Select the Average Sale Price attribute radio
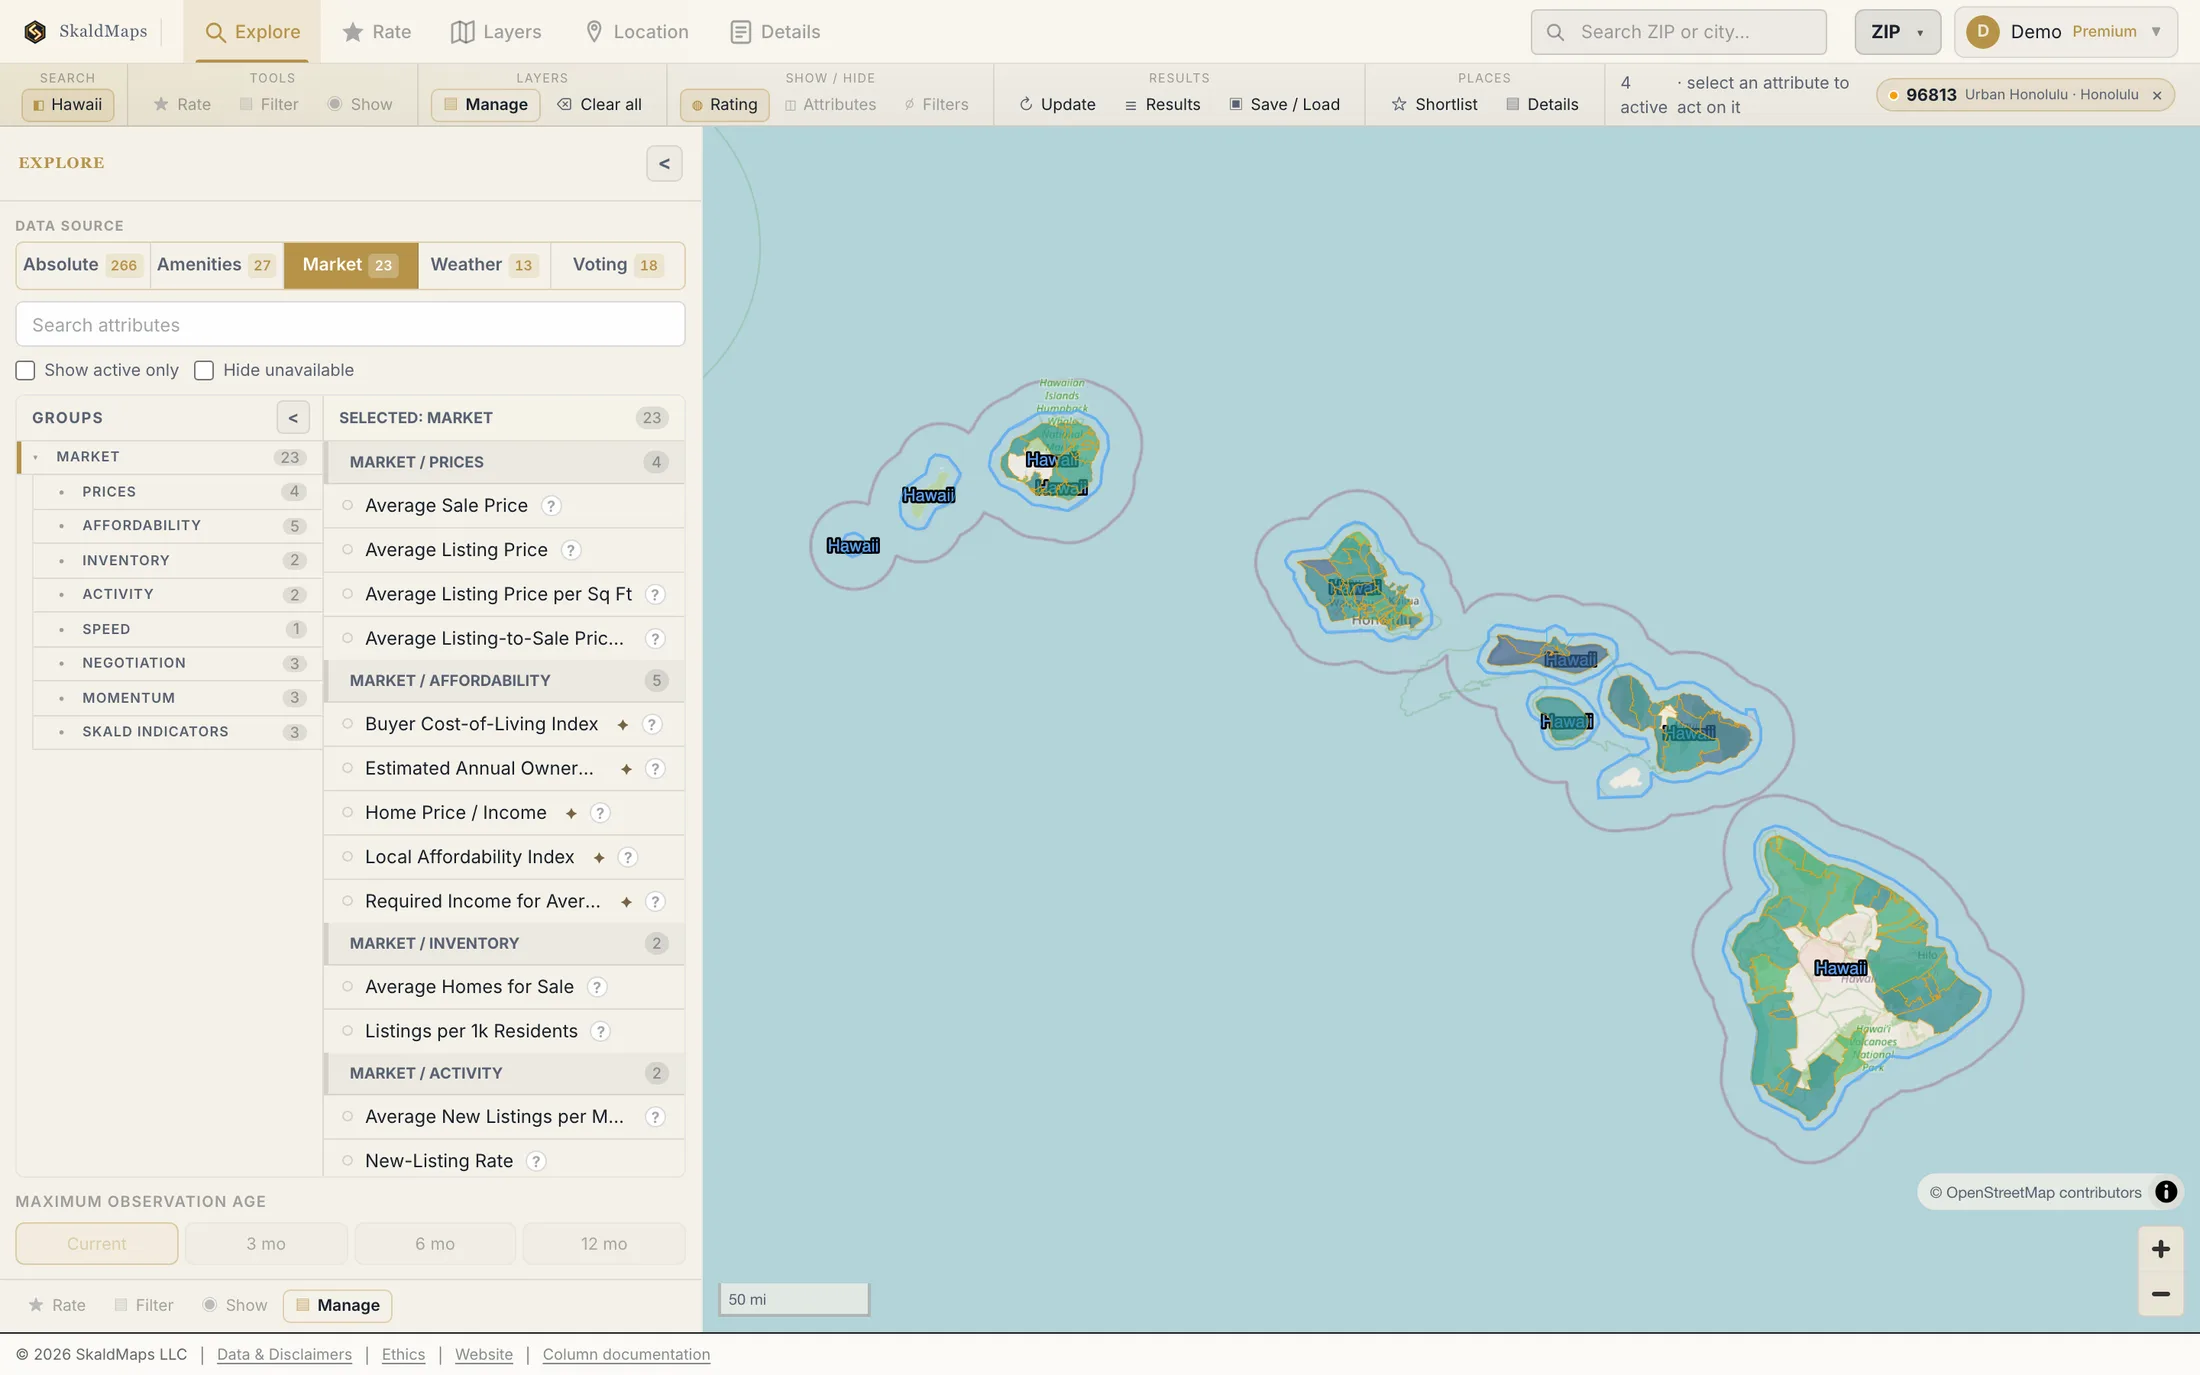 point(348,506)
